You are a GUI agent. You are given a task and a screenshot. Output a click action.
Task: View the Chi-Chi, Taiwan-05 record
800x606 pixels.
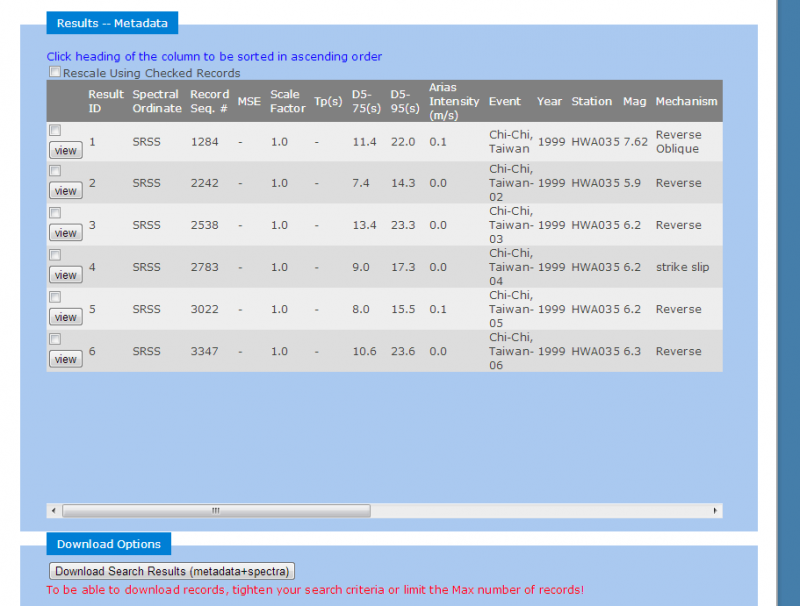(x=66, y=317)
